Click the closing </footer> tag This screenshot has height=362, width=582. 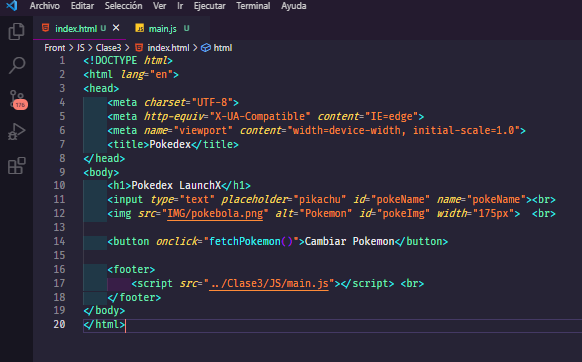coord(134,298)
